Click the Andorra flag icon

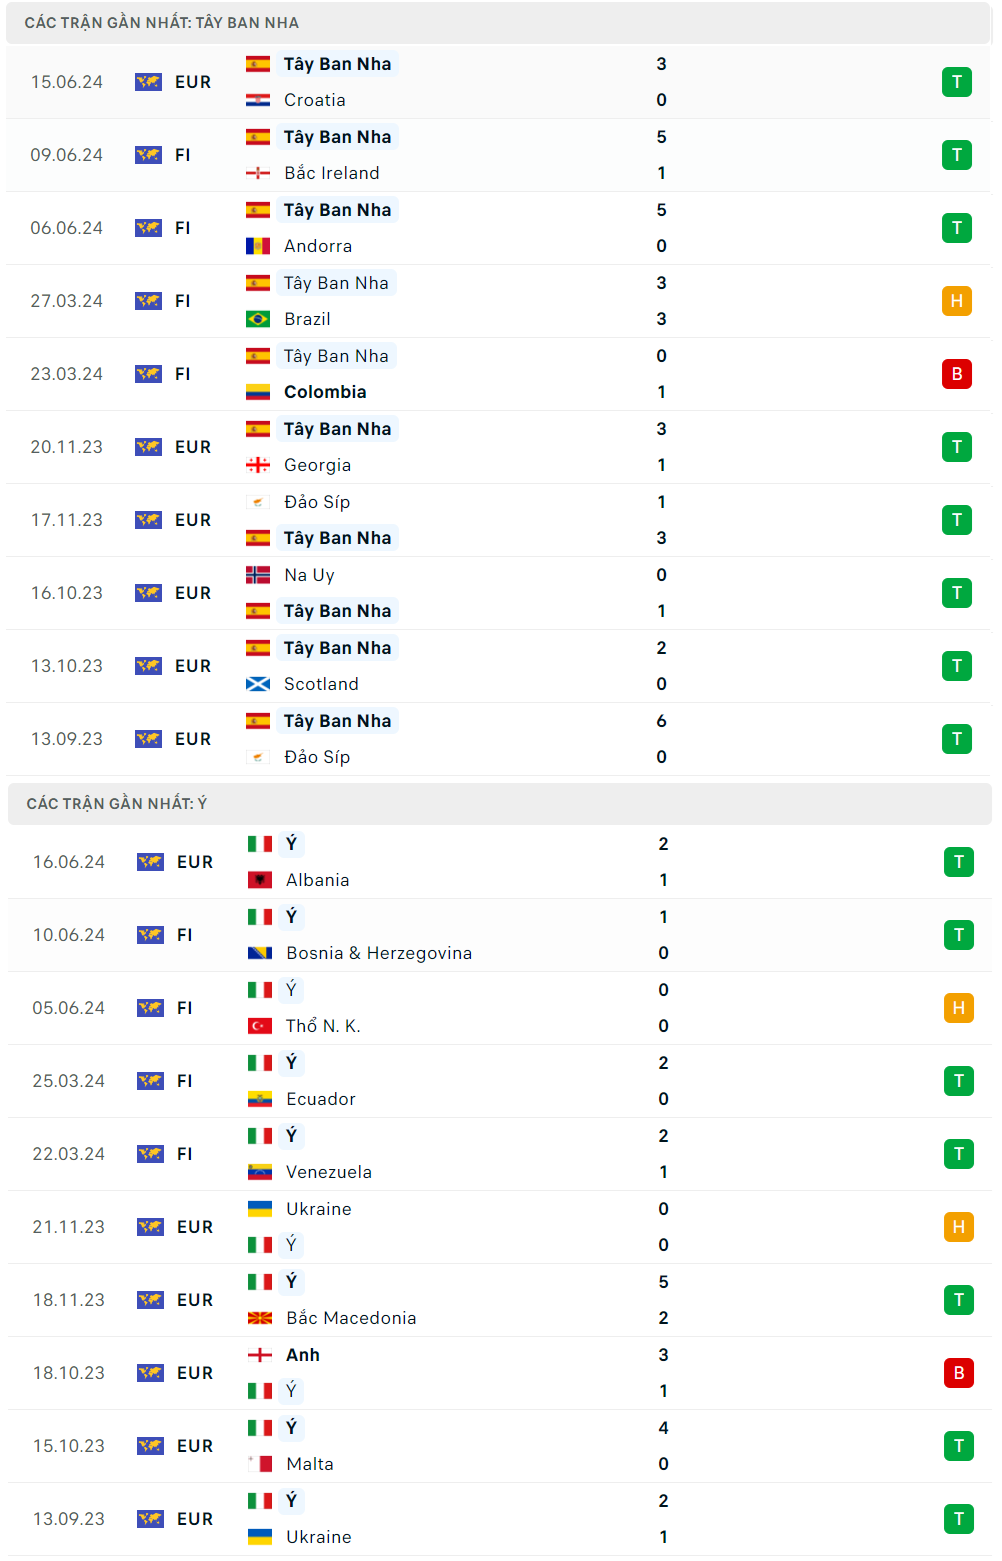click(x=258, y=246)
